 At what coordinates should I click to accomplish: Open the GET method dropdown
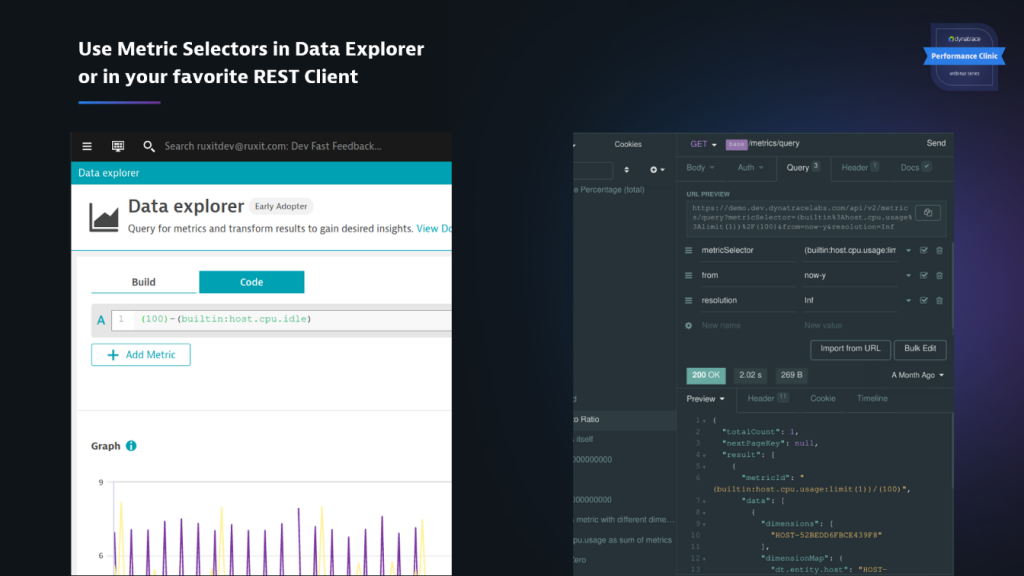click(703, 144)
